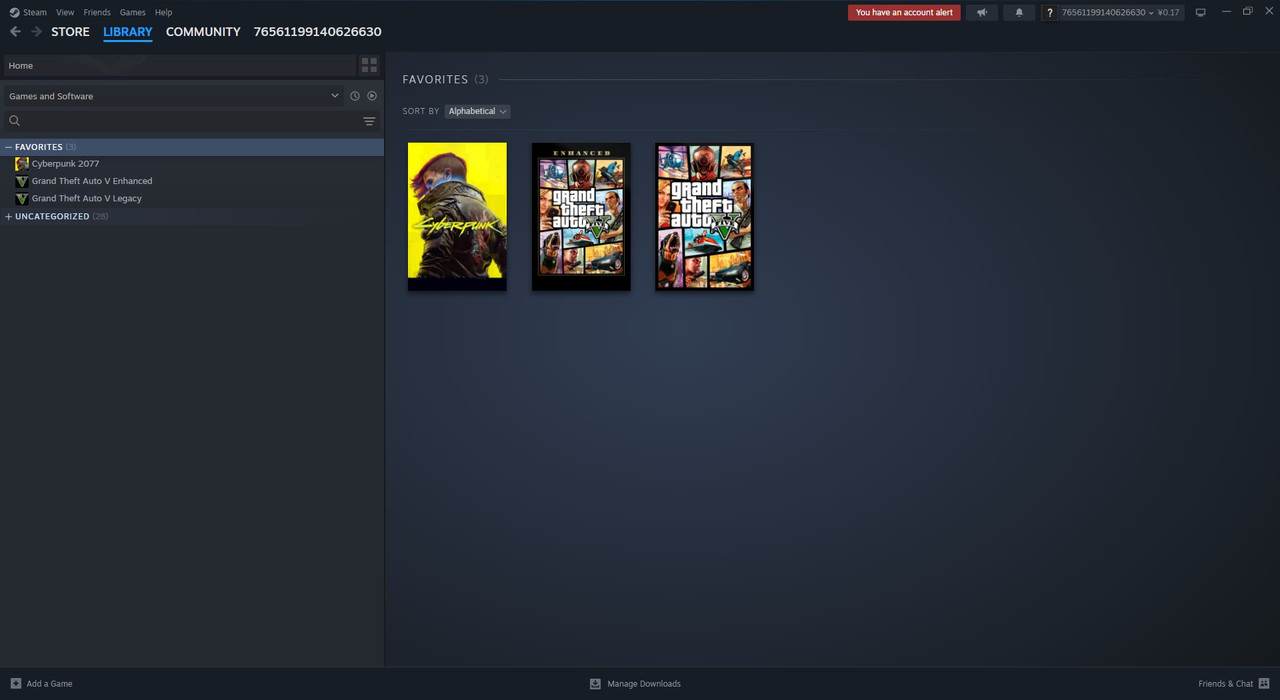Open the profile tab 76561199140626630
Screen dimensions: 1280x700
pos(317,32)
